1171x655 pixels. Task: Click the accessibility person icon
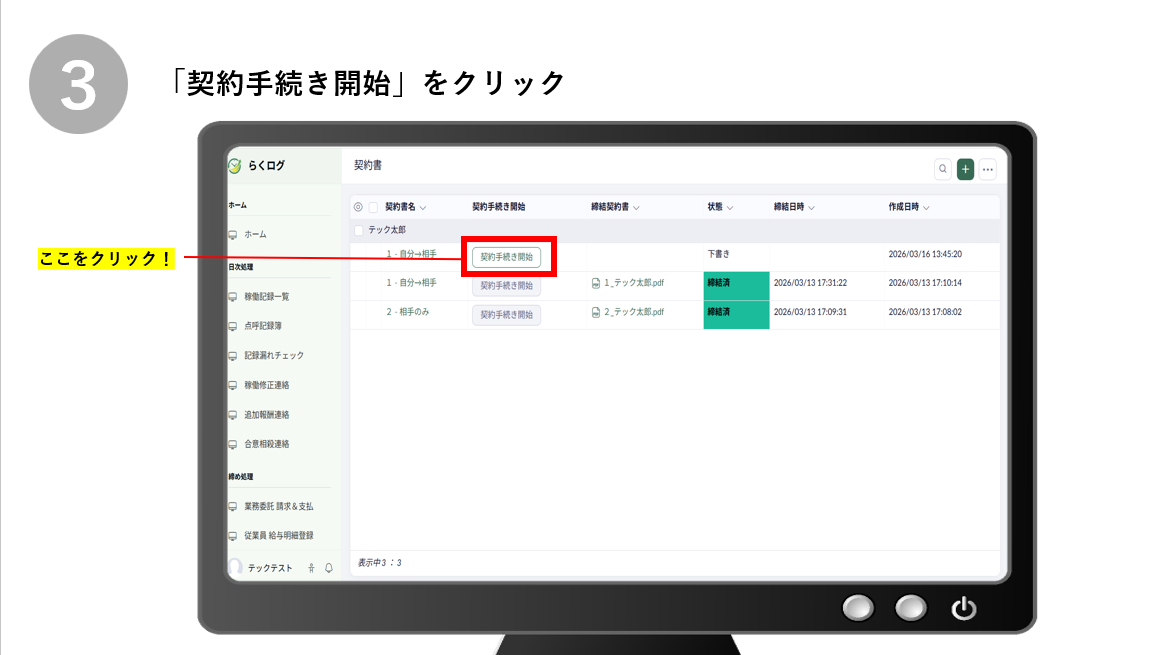312,568
